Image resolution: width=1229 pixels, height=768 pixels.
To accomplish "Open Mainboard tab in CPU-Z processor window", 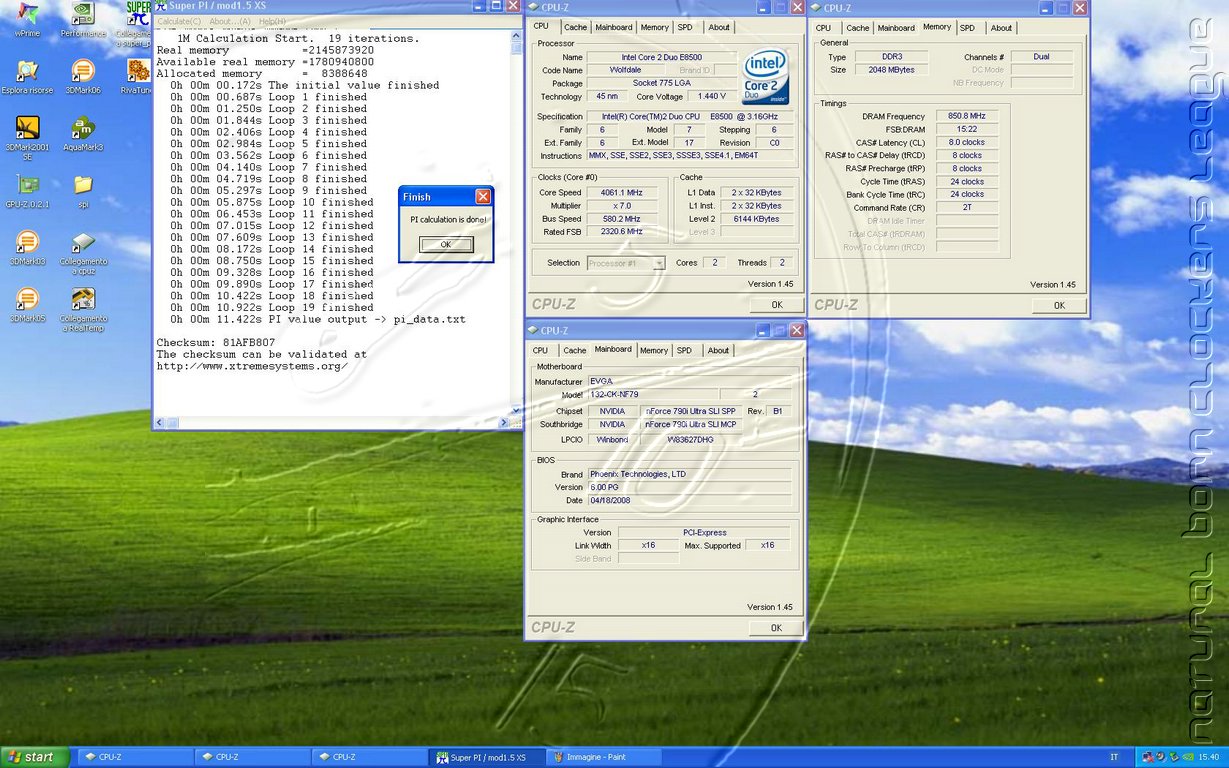I will pyautogui.click(x=614, y=27).
